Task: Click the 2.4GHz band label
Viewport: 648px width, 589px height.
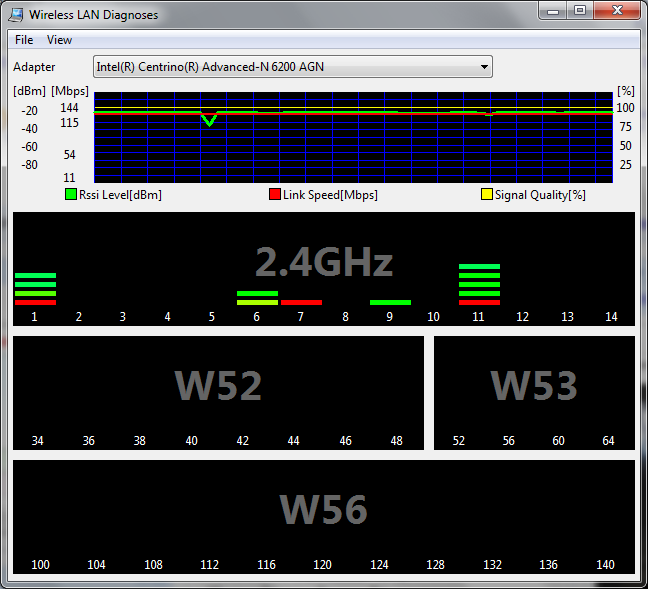Action: (x=324, y=262)
